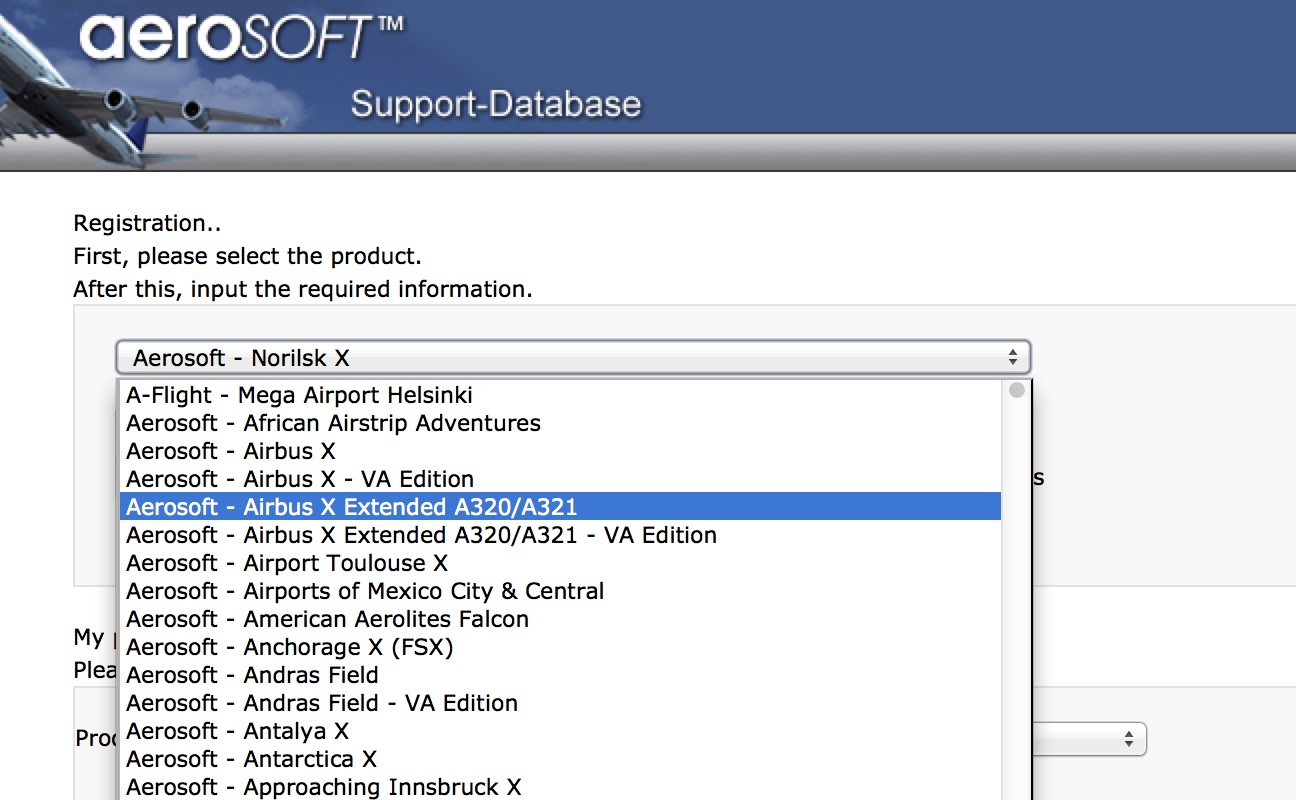The width and height of the screenshot is (1296, 800).
Task: Open the Aerosoft - Norilsk X product dropdown
Action: pyautogui.click(x=573, y=358)
